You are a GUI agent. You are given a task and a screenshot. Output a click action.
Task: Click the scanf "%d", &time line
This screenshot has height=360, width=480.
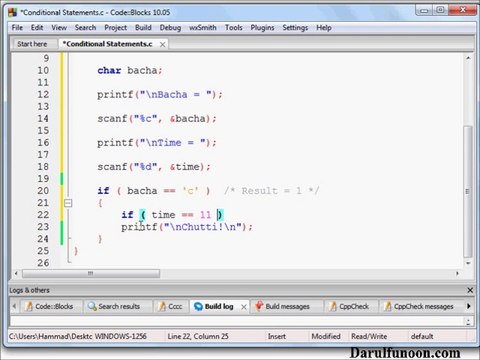[154, 167]
